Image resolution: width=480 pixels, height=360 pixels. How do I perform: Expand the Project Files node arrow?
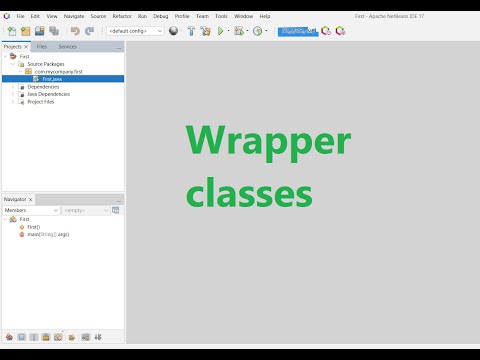[13, 102]
